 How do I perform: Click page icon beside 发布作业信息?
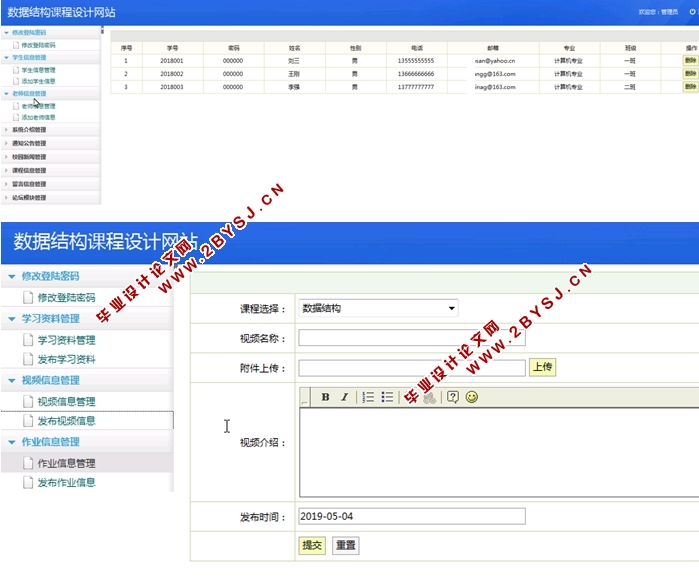pyautogui.click(x=28, y=482)
